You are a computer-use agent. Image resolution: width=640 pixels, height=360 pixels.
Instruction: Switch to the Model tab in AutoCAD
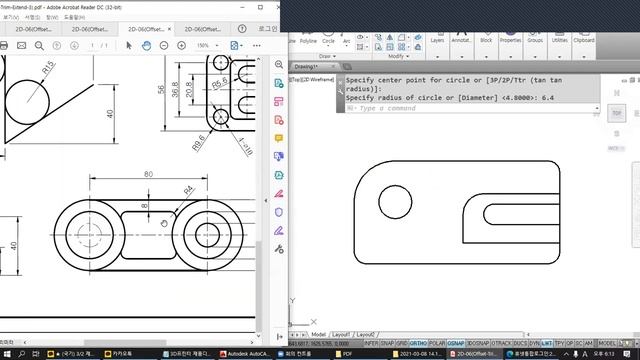[x=318, y=334]
